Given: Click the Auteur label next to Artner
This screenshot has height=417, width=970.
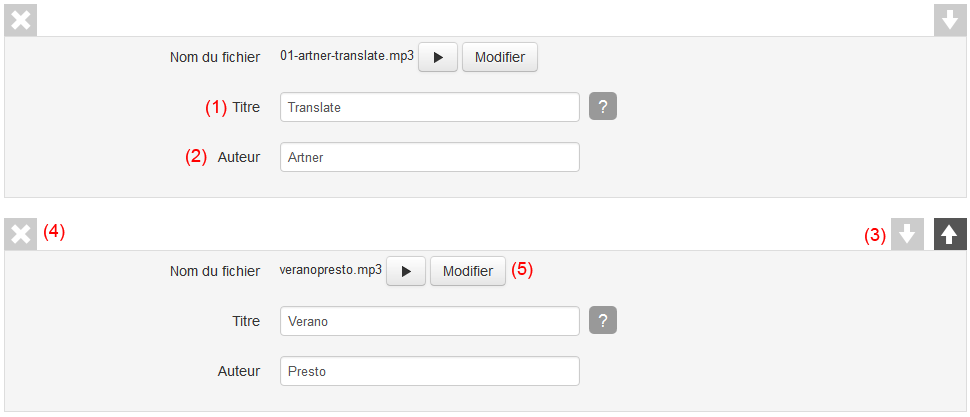Looking at the screenshot, I should pos(239,157).
